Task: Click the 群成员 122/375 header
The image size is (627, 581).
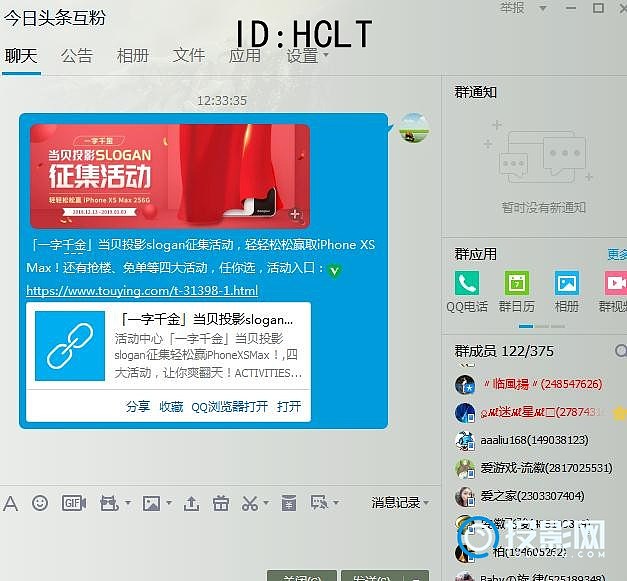Action: coord(504,351)
